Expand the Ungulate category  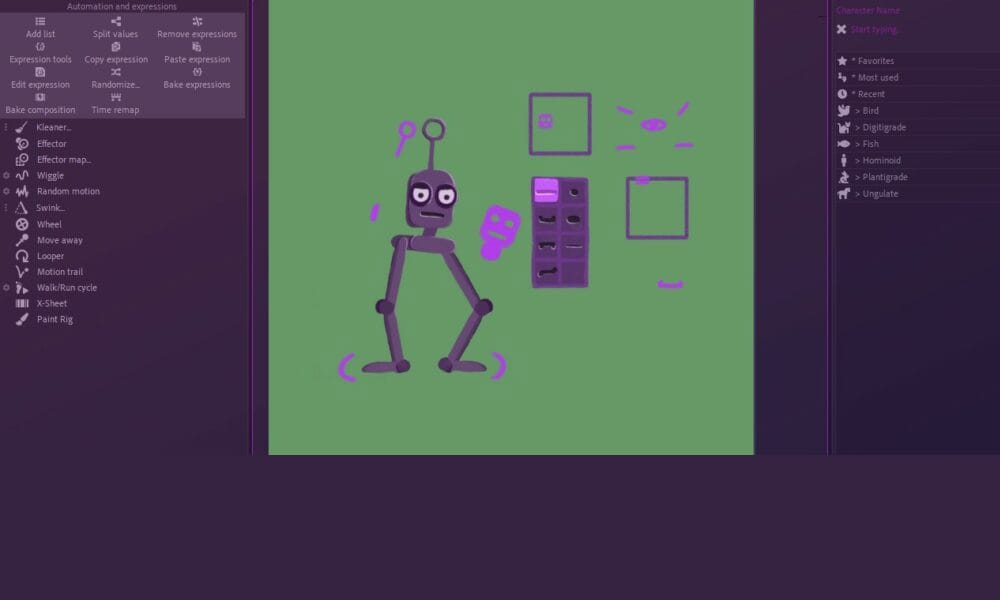click(876, 194)
